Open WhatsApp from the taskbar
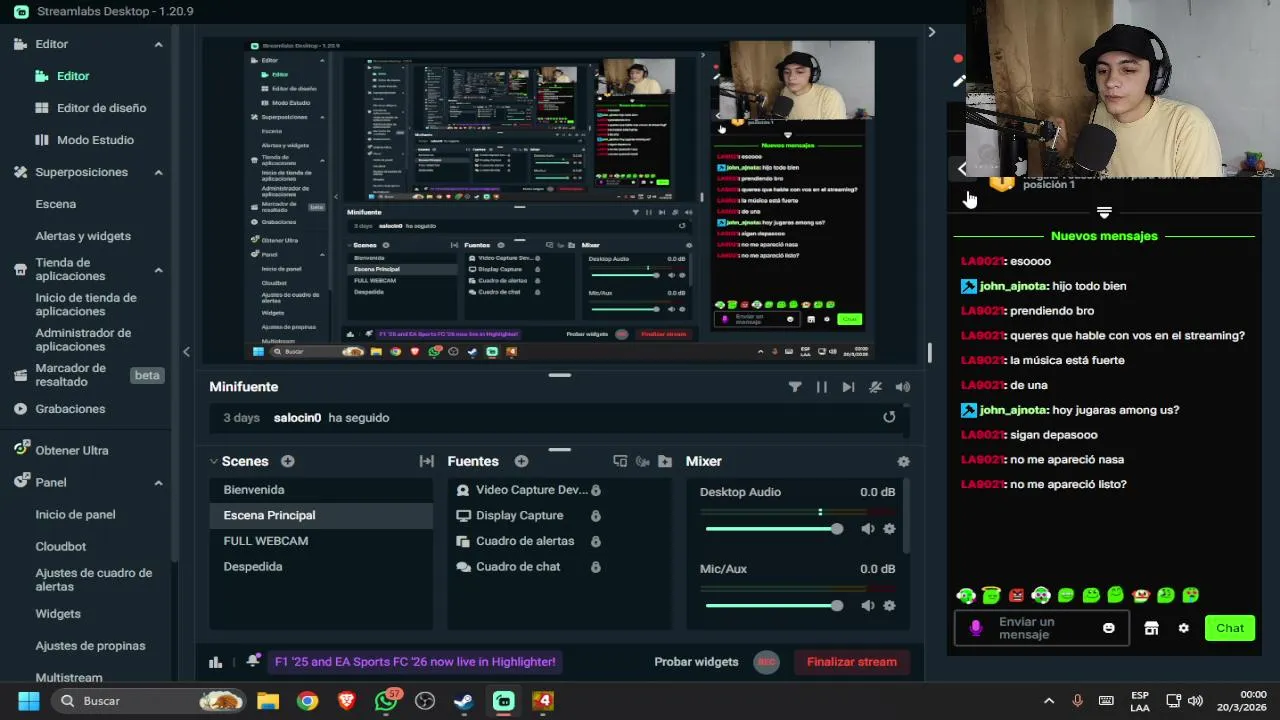Viewport: 1280px width, 720px height. pyautogui.click(x=386, y=701)
